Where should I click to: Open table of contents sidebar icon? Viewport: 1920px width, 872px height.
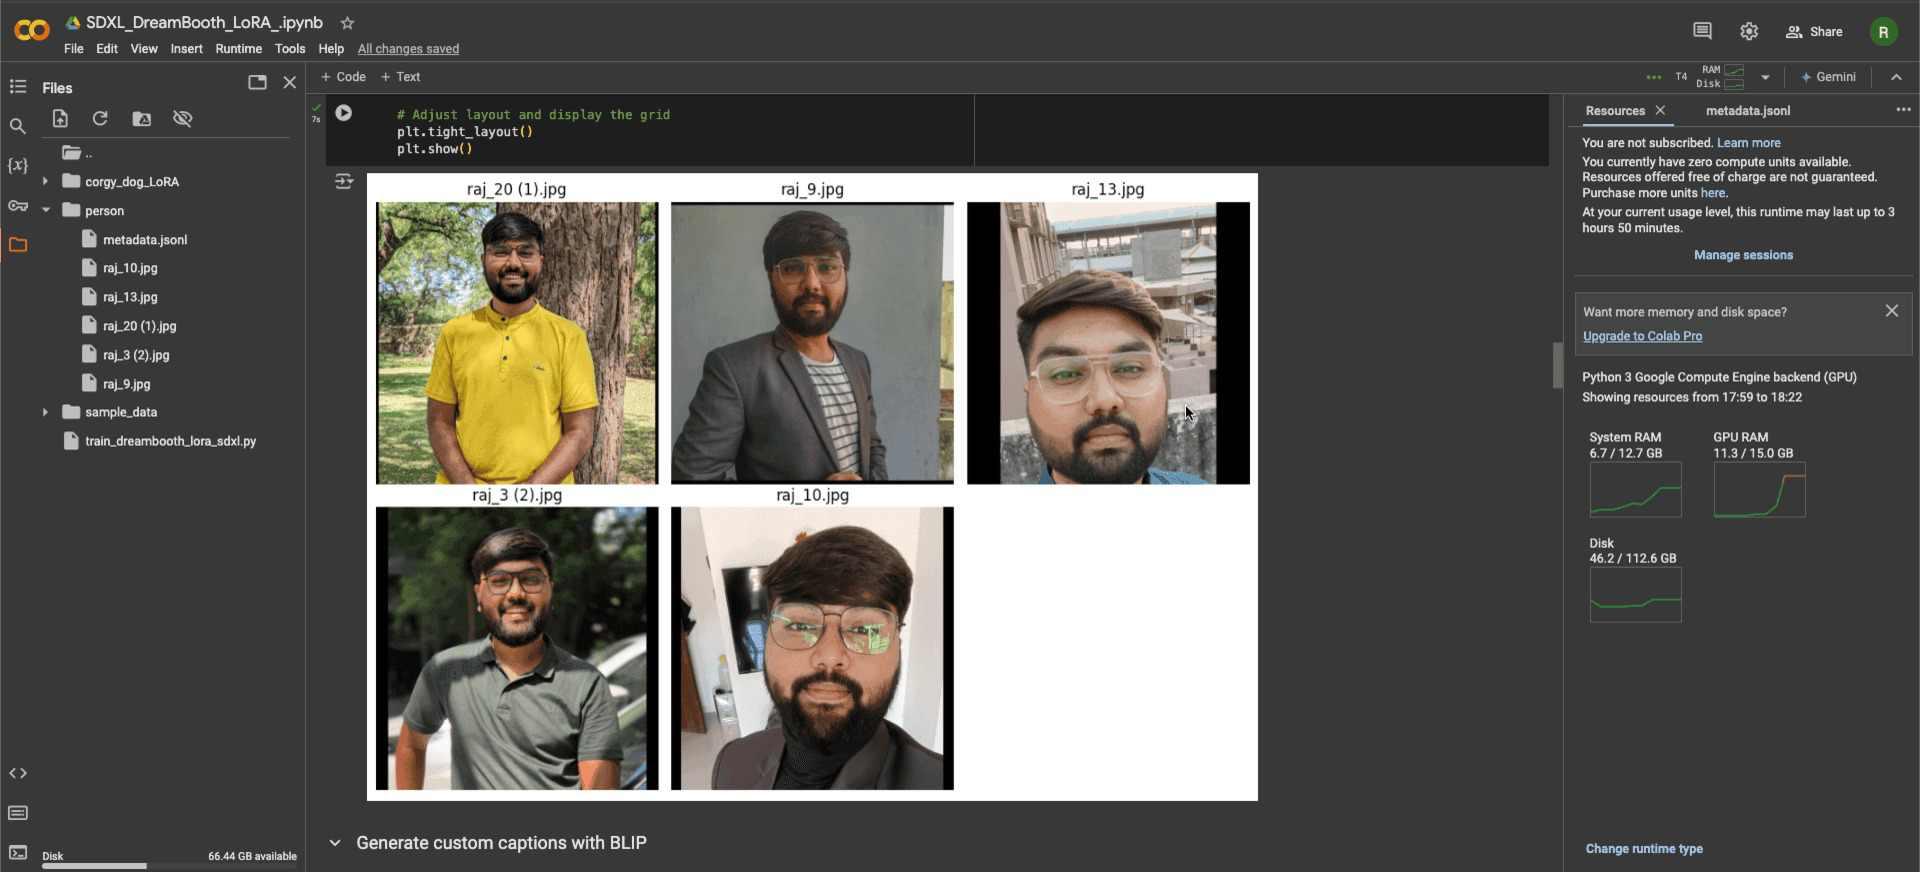[x=18, y=87]
